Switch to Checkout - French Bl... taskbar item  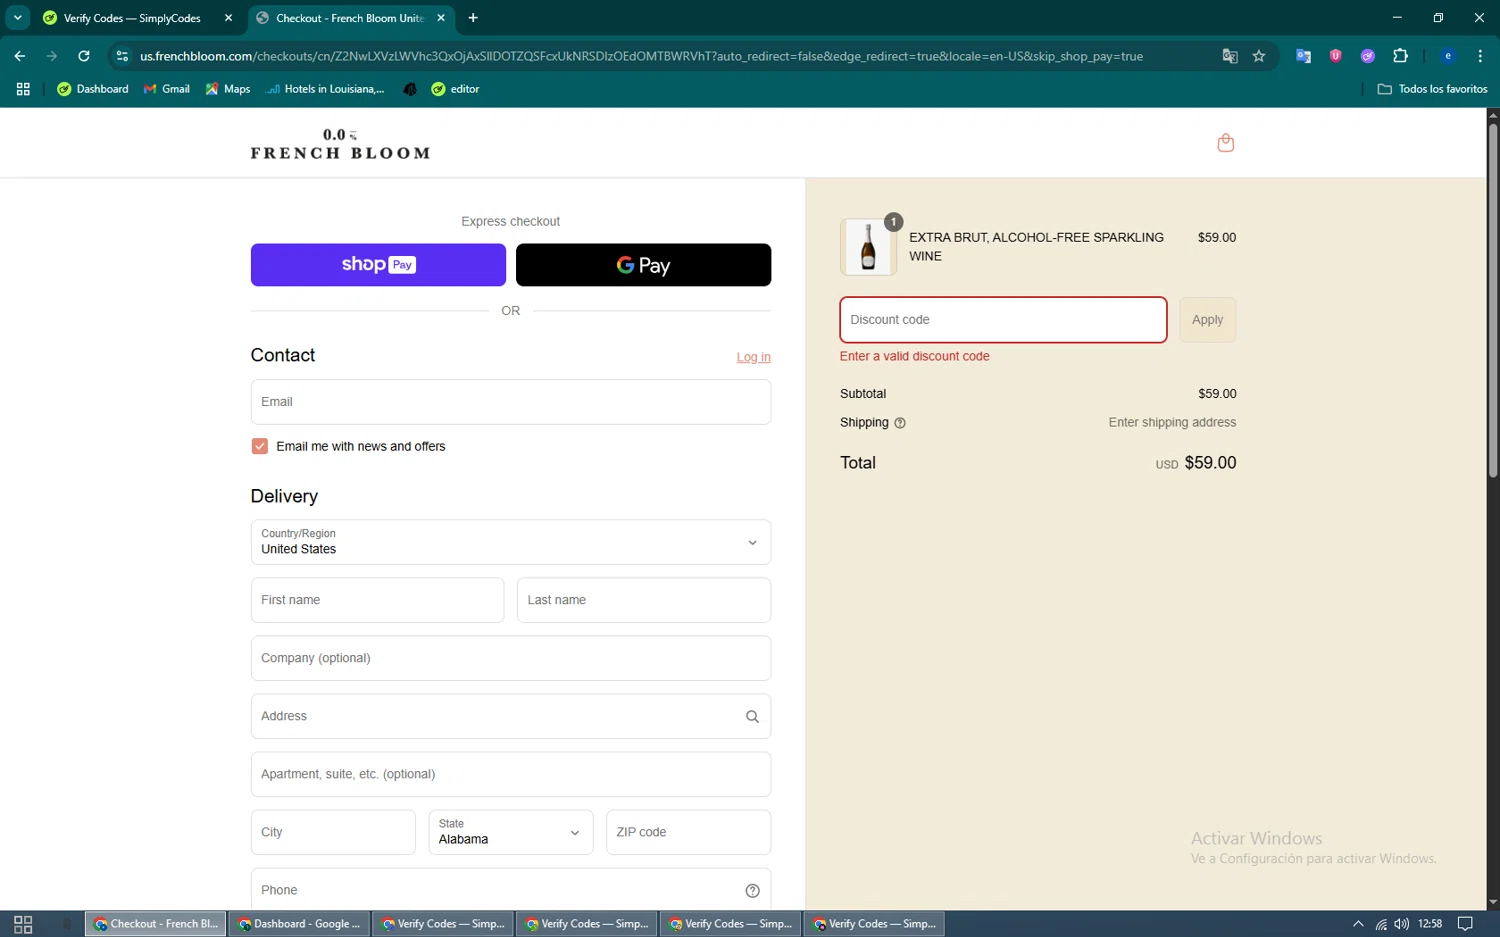click(156, 924)
